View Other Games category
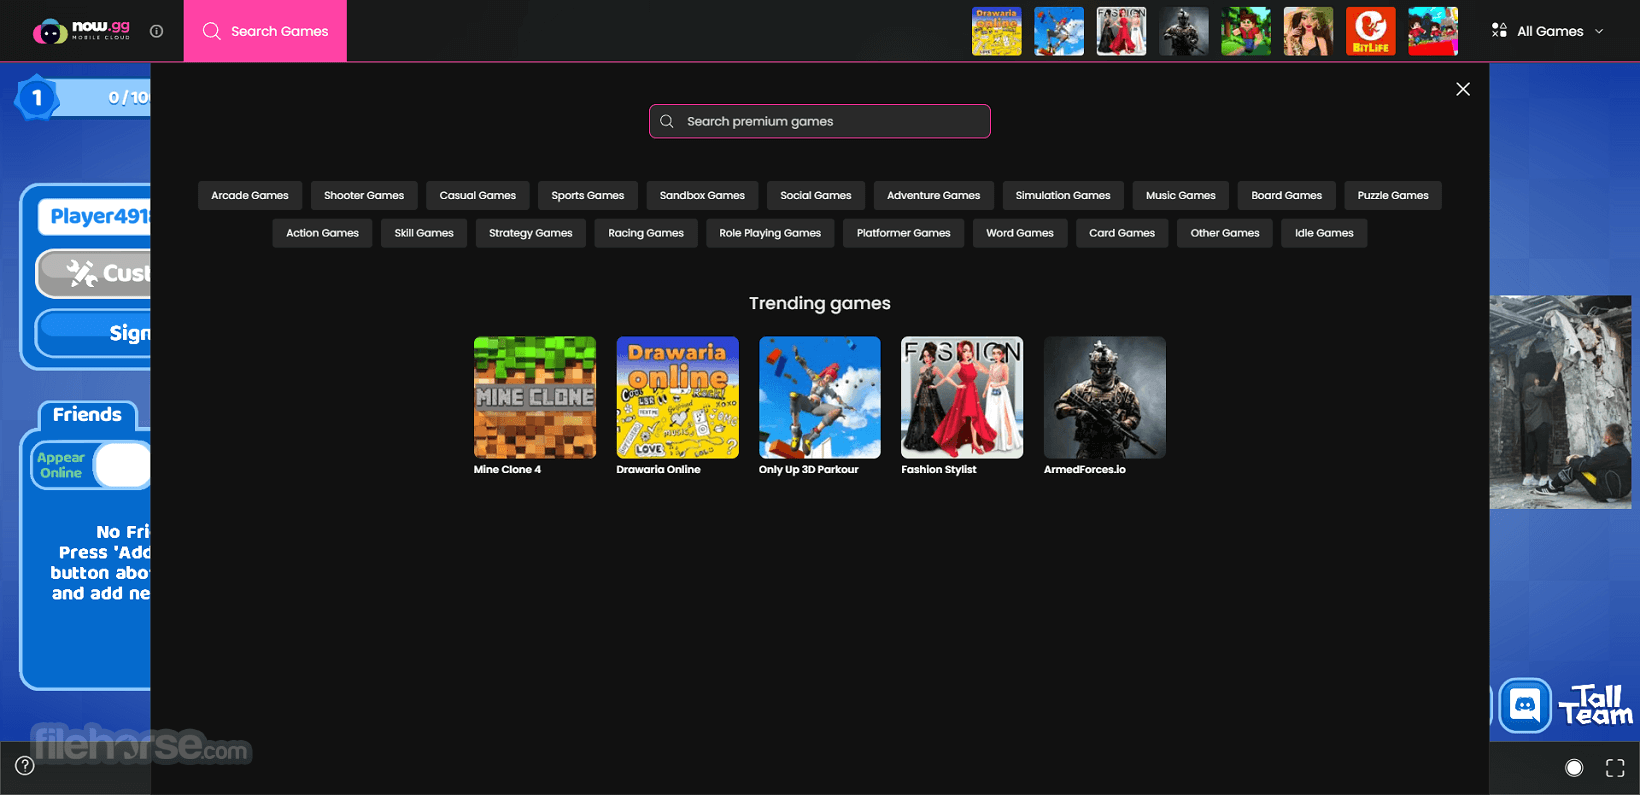1640x795 pixels. pyautogui.click(x=1225, y=233)
